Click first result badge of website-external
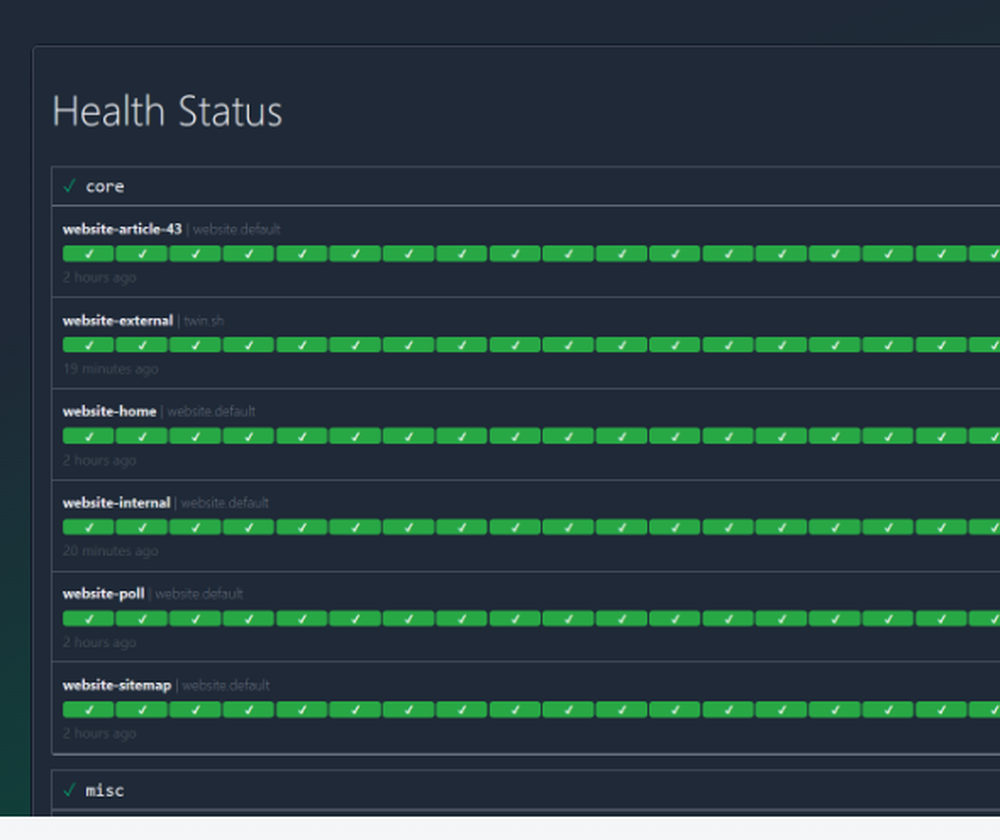This screenshot has width=1000, height=840. (89, 345)
